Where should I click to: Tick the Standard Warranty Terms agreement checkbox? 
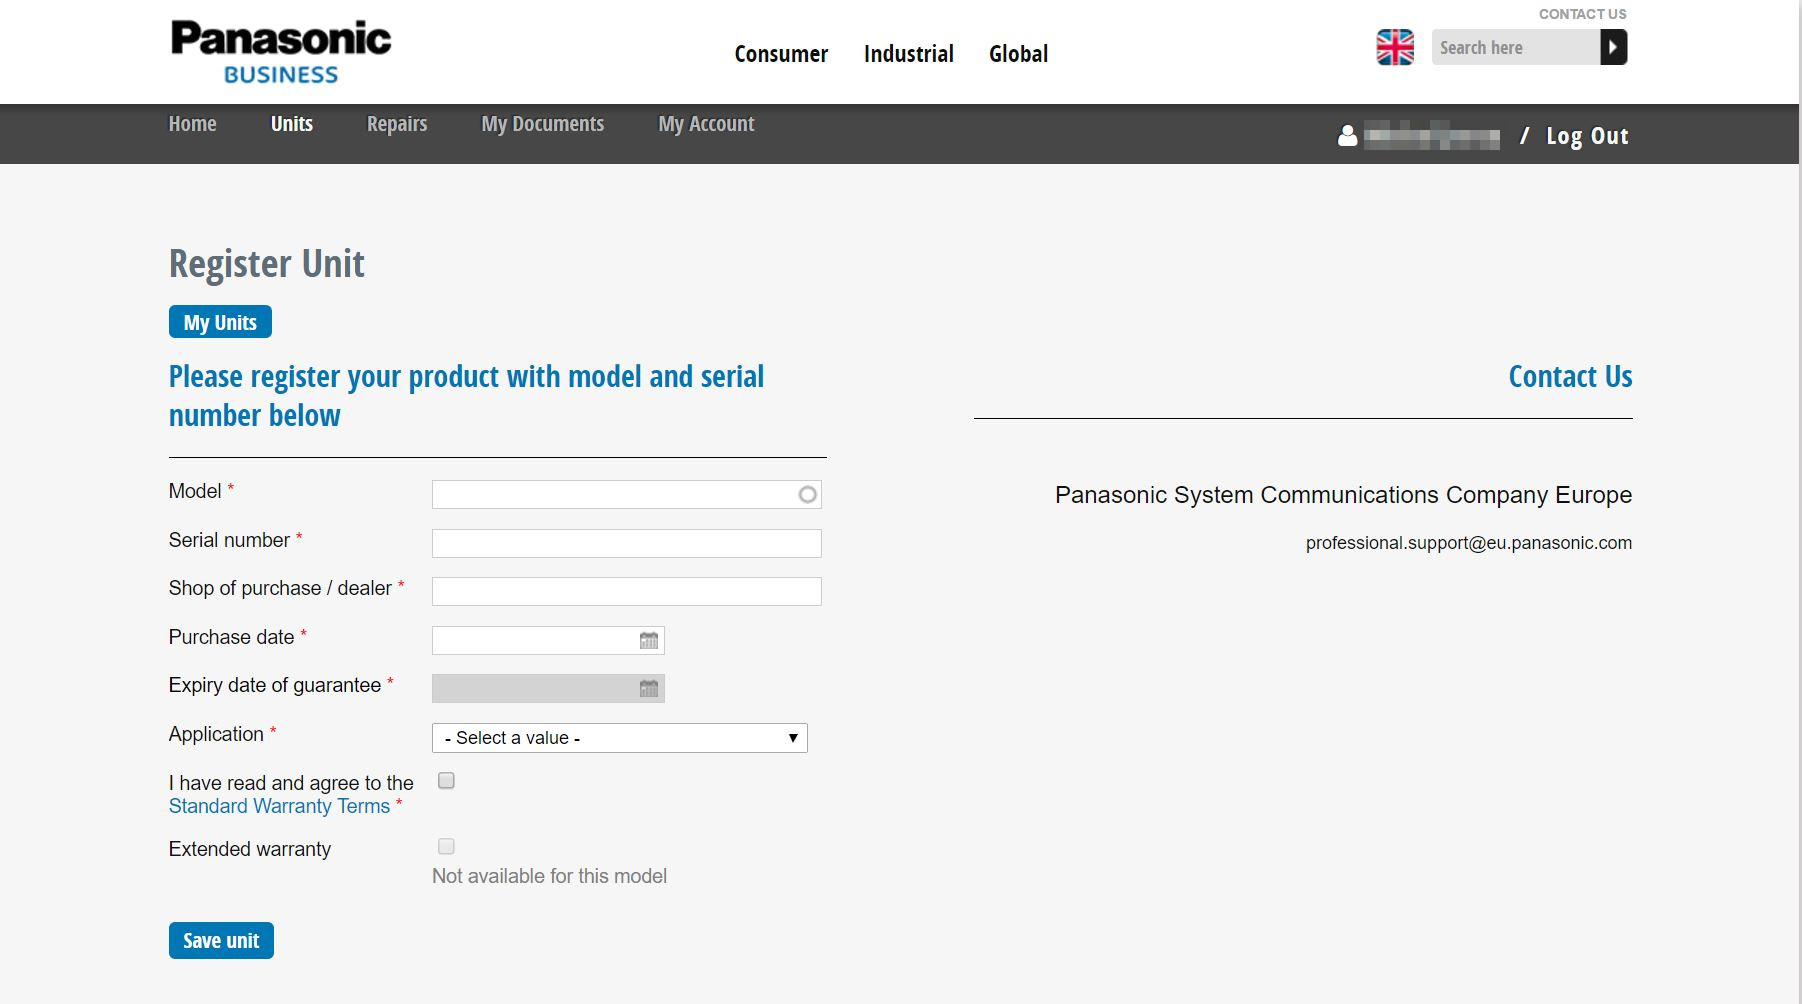(446, 781)
